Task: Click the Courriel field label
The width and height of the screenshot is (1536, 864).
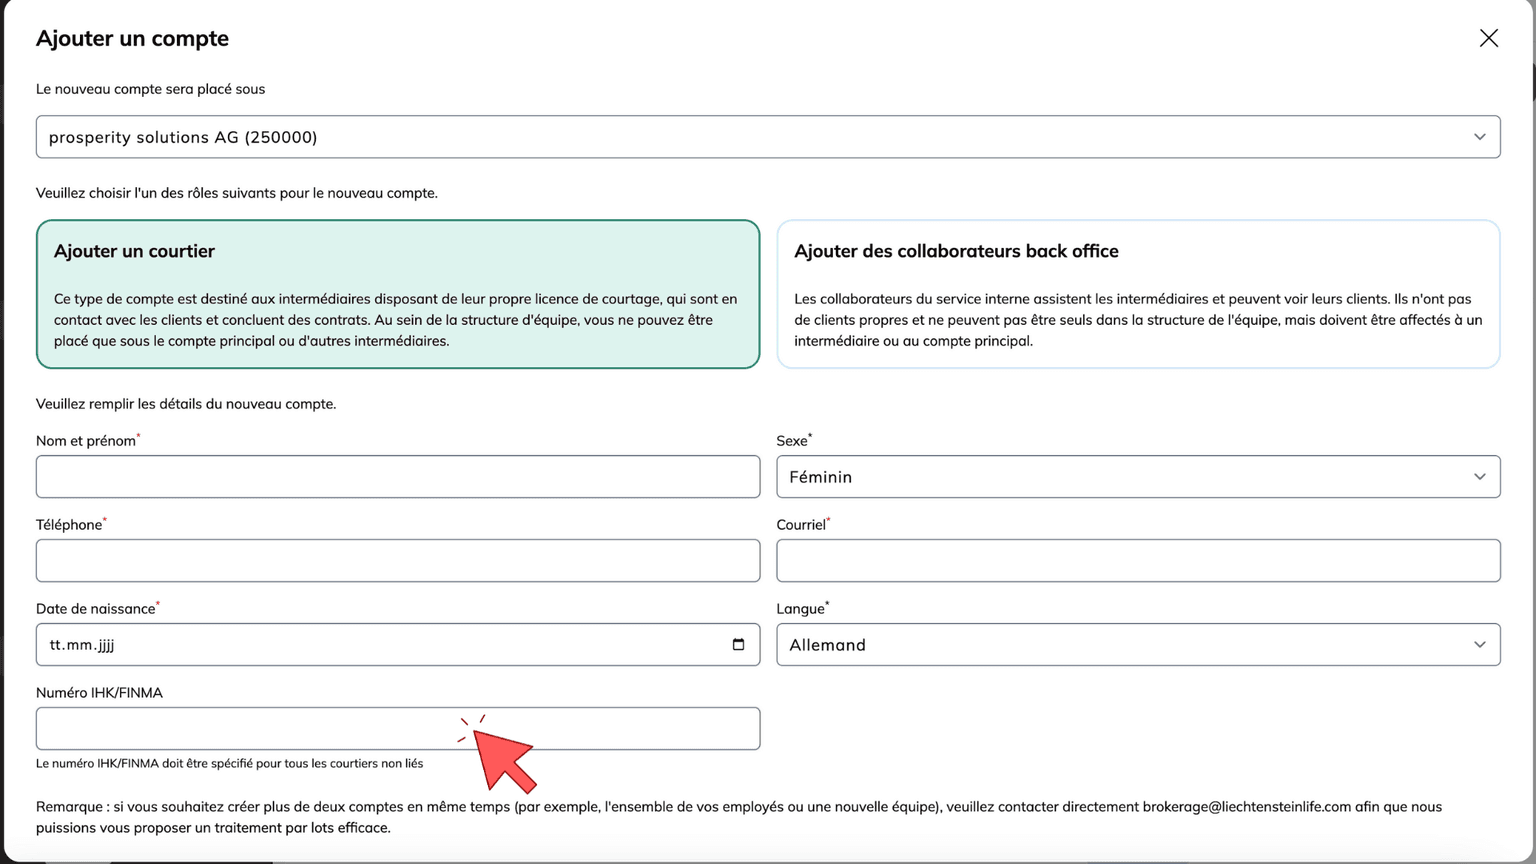Action: pos(801,525)
